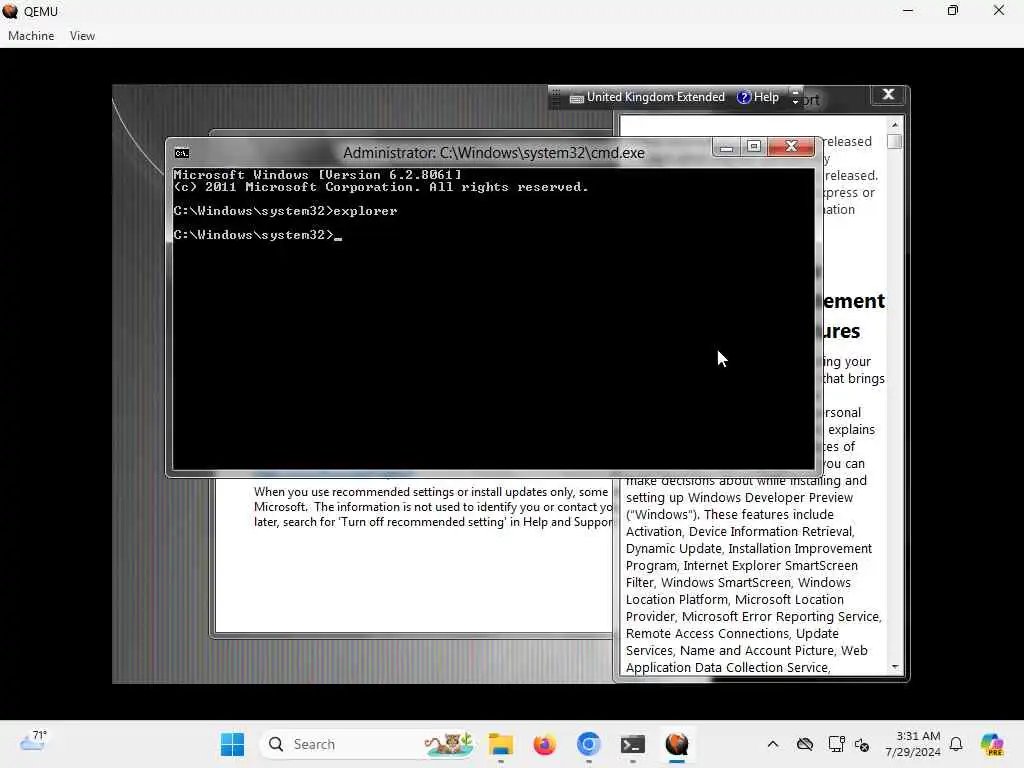Click the language bar keyboard icon
Viewport: 1024px width, 768px height.
click(576, 99)
